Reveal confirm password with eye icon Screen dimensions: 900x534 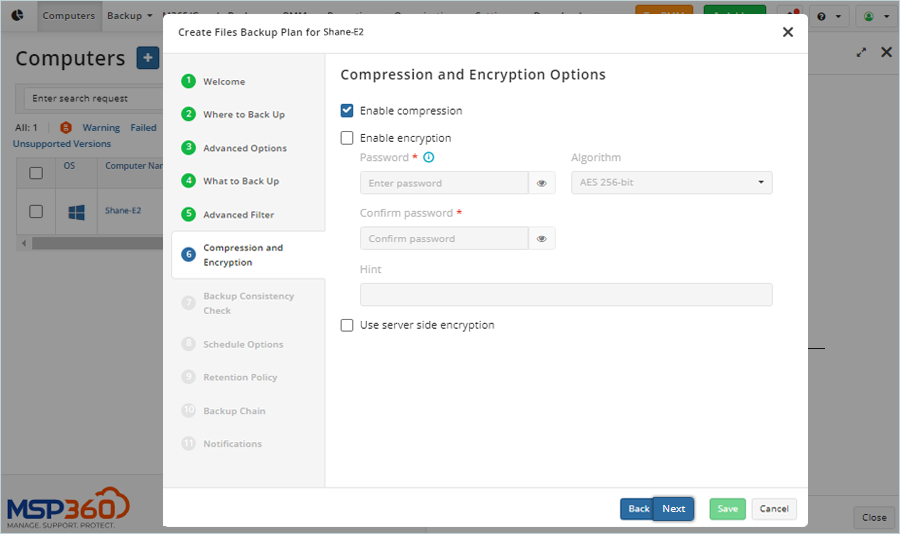coord(542,239)
